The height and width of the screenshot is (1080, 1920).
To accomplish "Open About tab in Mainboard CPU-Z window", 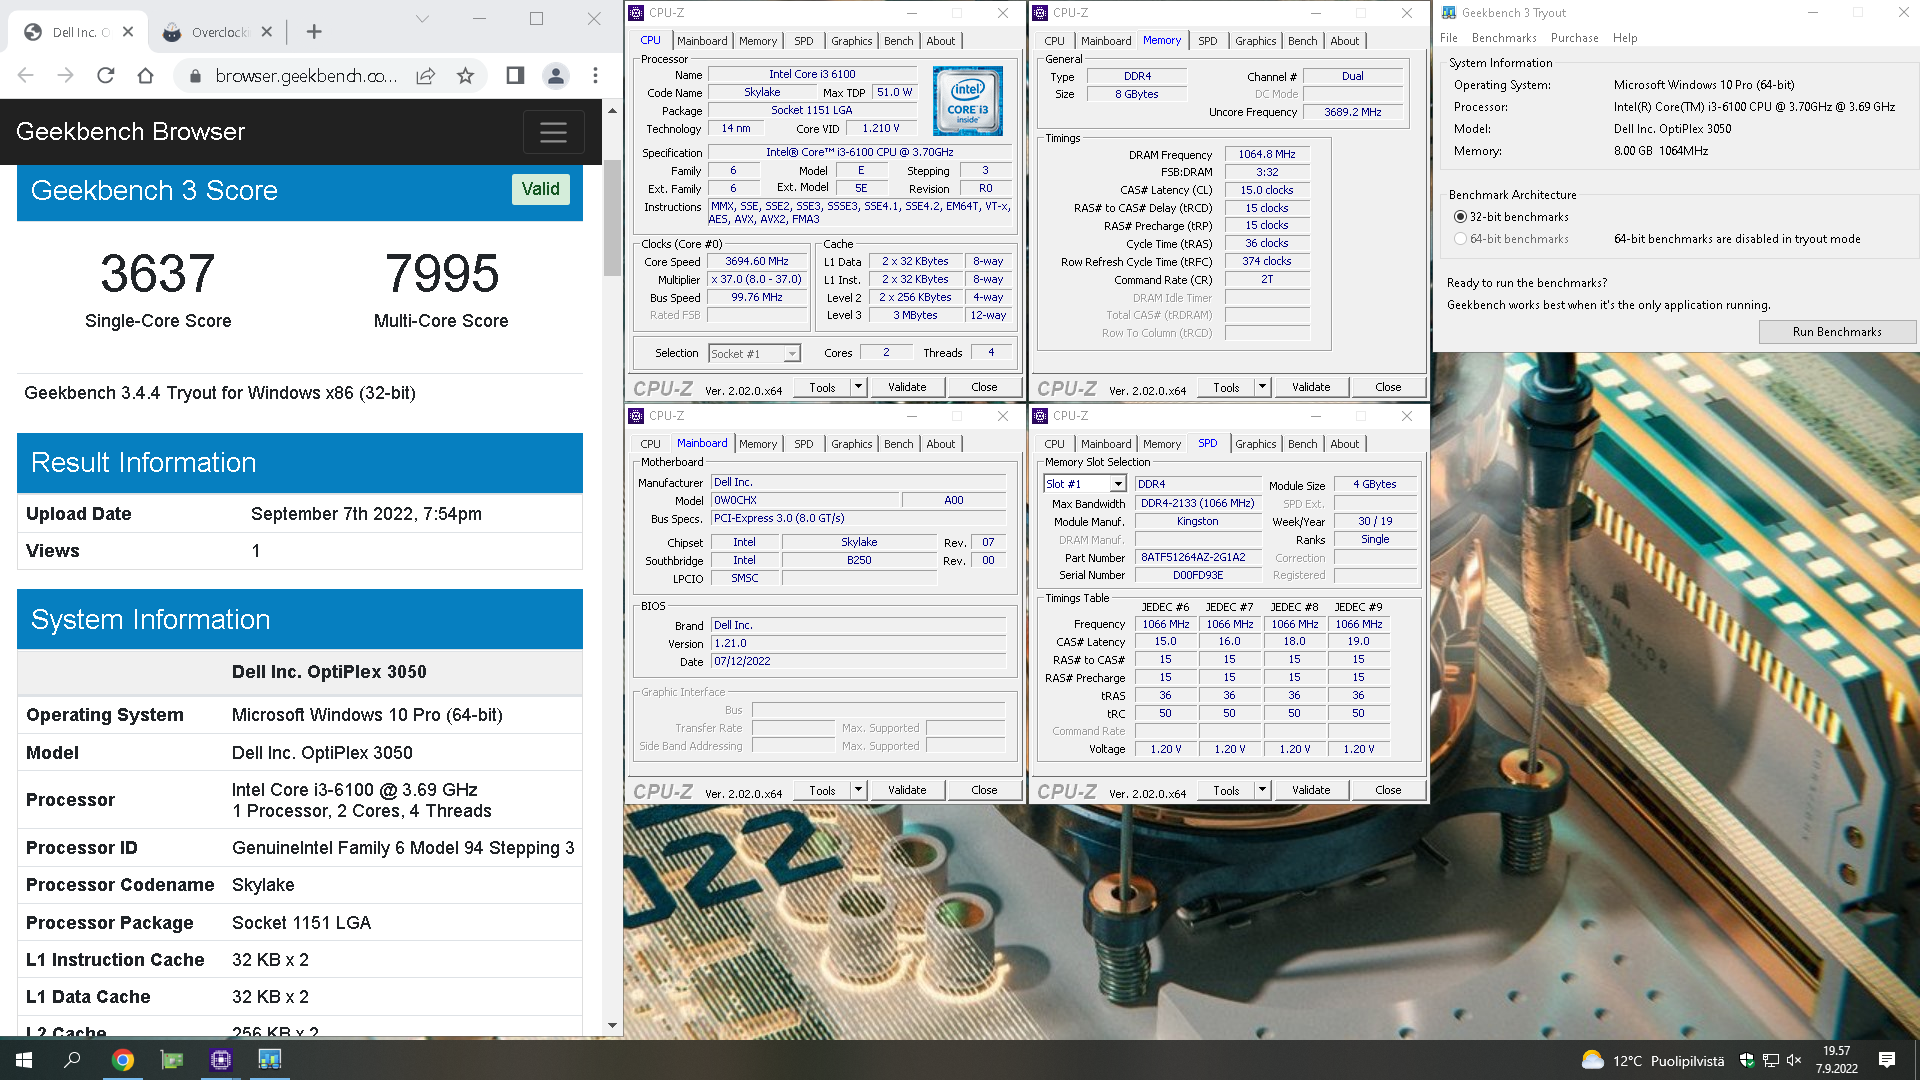I will point(940,444).
